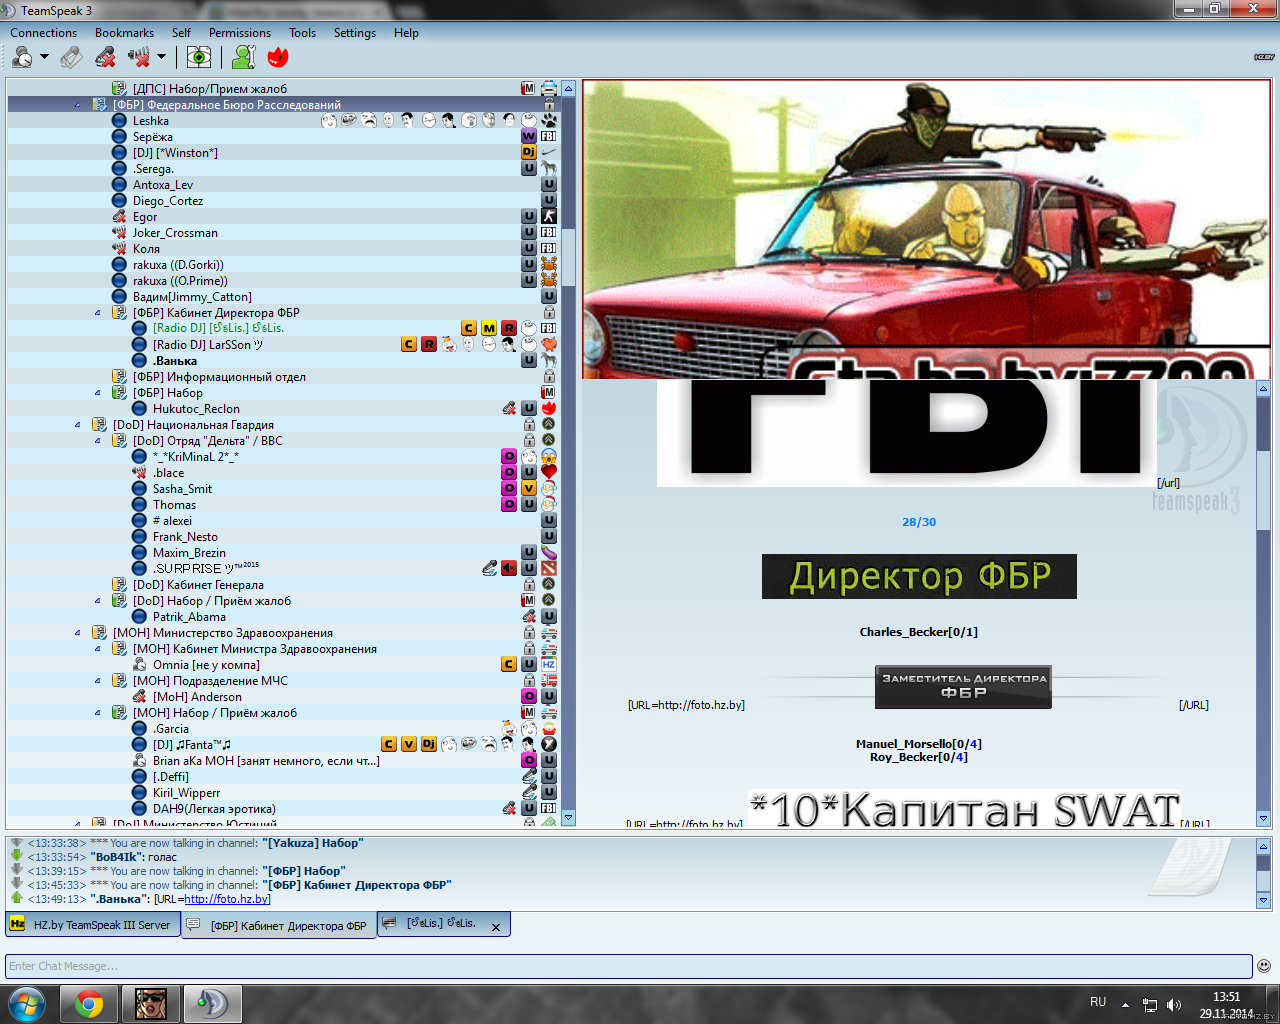Image resolution: width=1280 pixels, height=1024 pixels.
Task: Click the channel tree scroll up arrow
Action: coord(568,88)
